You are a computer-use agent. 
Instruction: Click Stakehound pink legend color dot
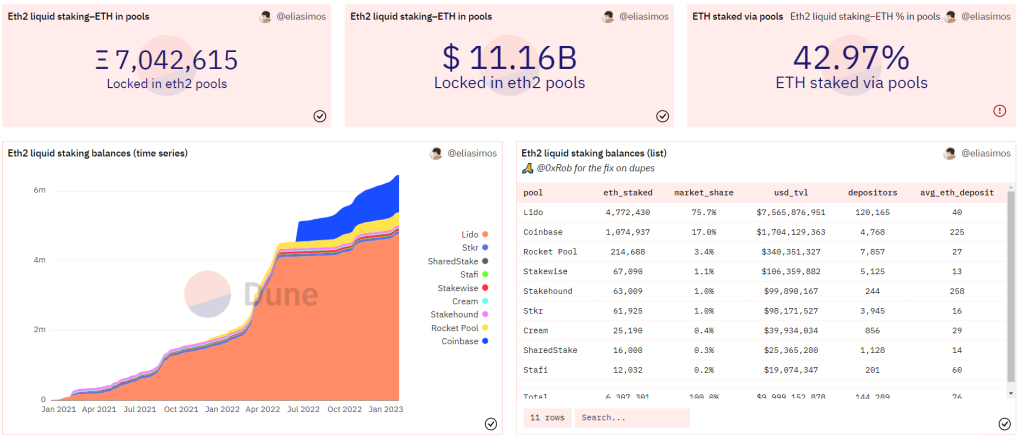[x=486, y=315]
